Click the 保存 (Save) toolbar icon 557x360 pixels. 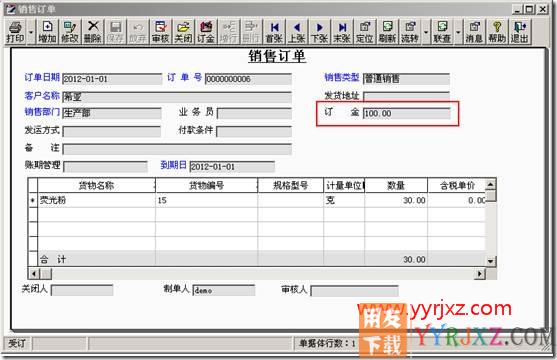(115, 32)
